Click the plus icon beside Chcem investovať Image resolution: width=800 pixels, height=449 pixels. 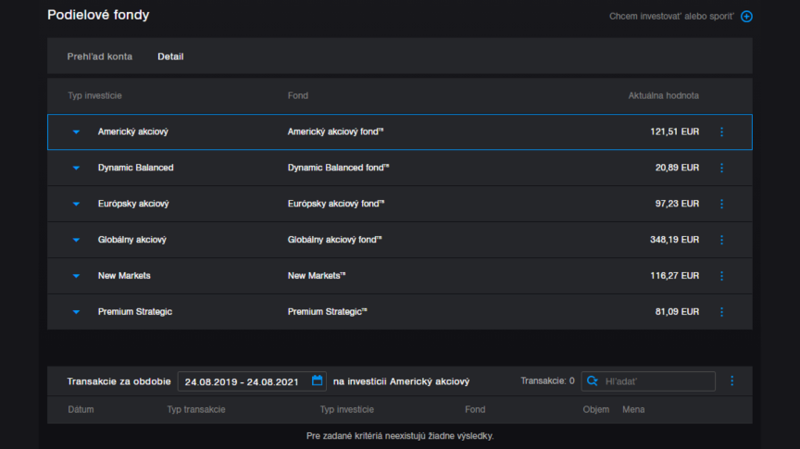tap(746, 16)
